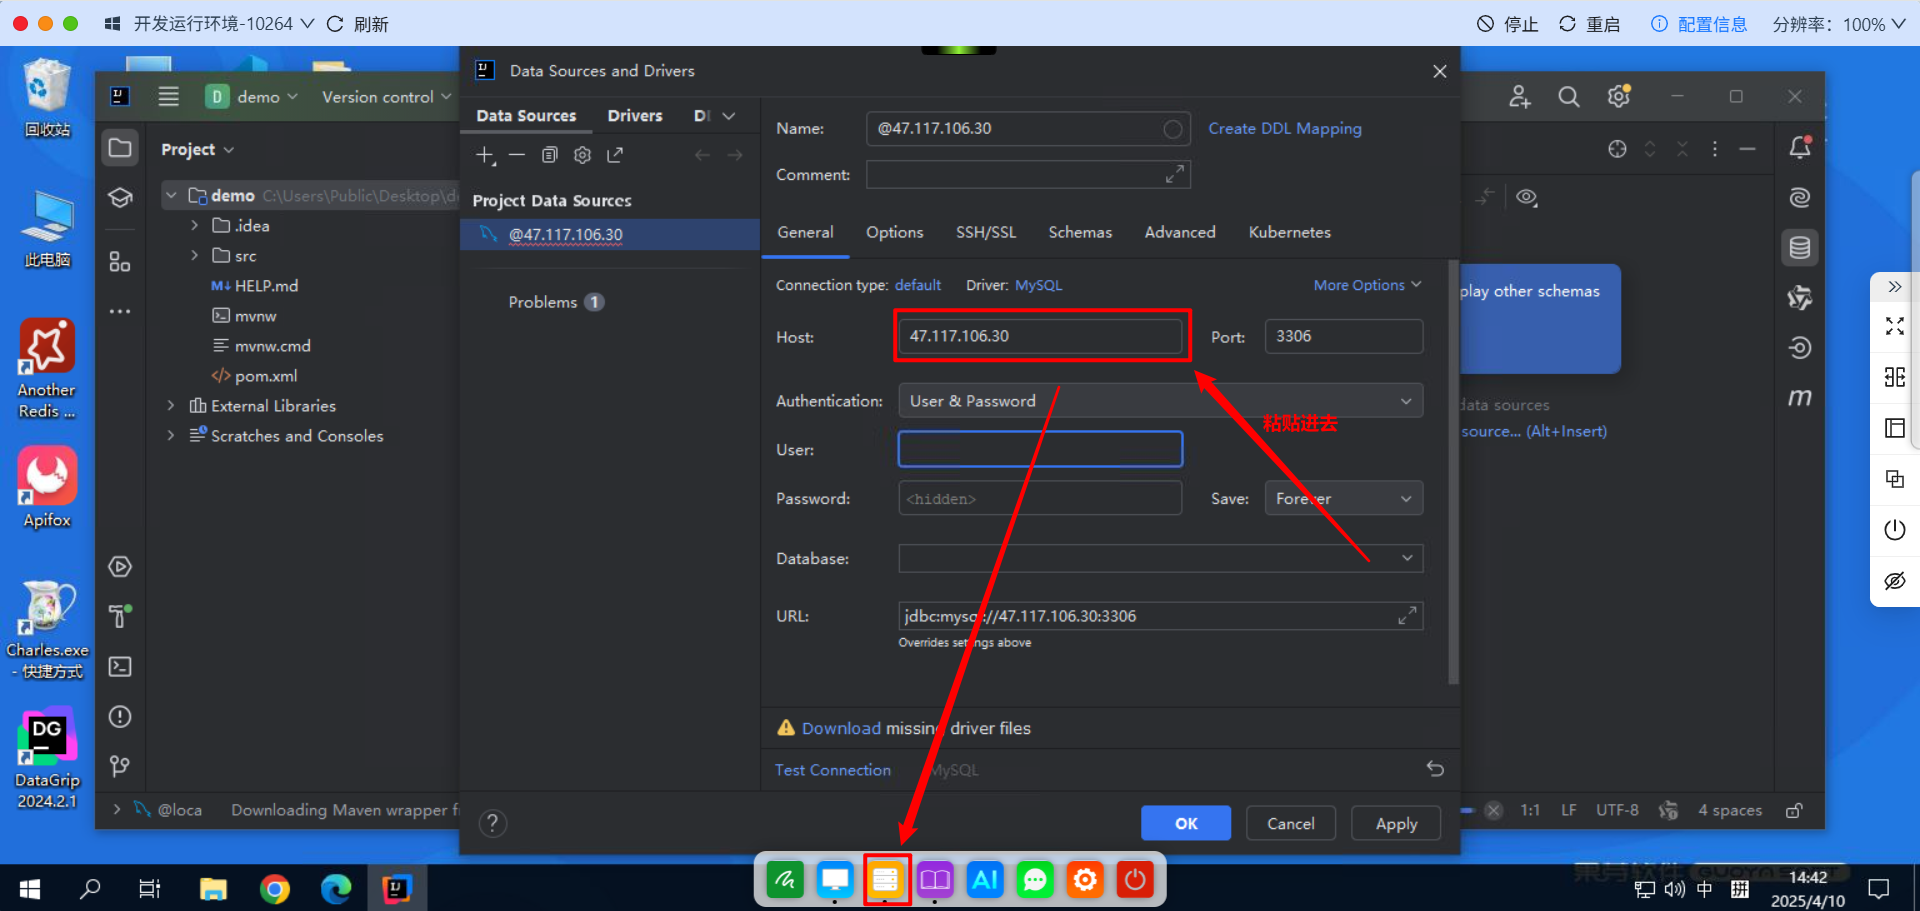Click the name color circle toggle

click(x=1173, y=129)
